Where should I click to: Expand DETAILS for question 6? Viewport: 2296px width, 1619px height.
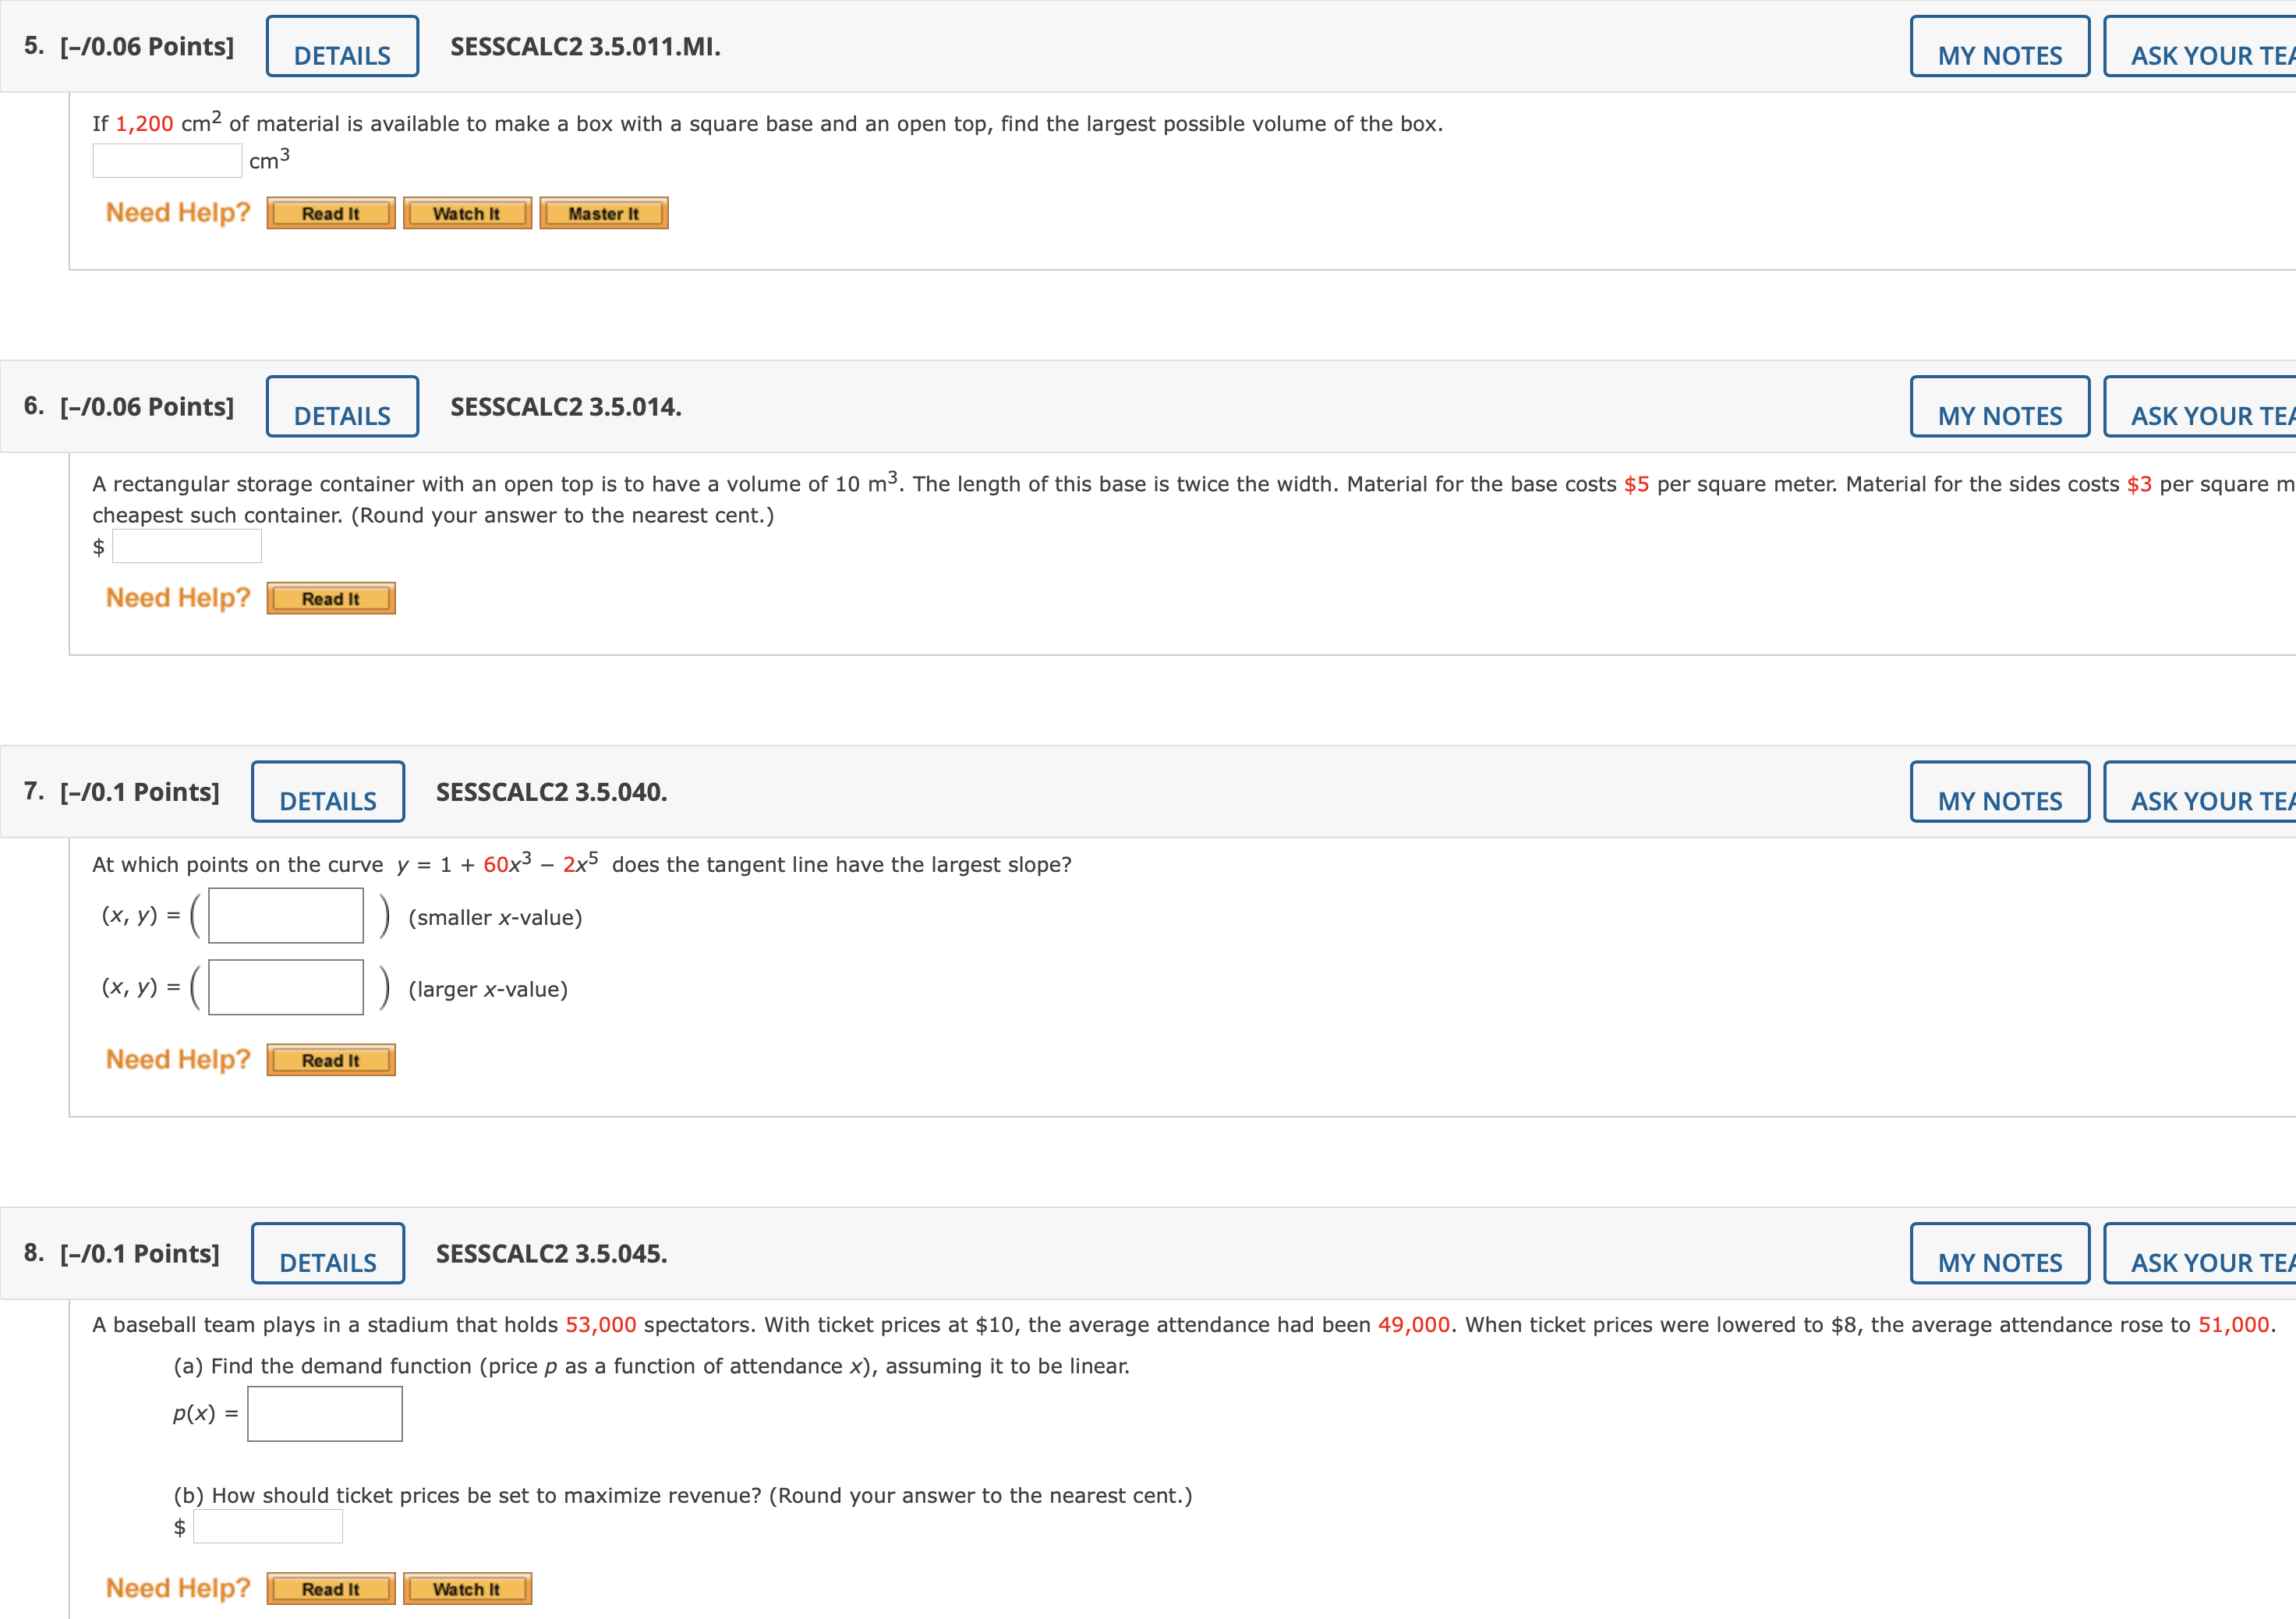click(x=342, y=407)
